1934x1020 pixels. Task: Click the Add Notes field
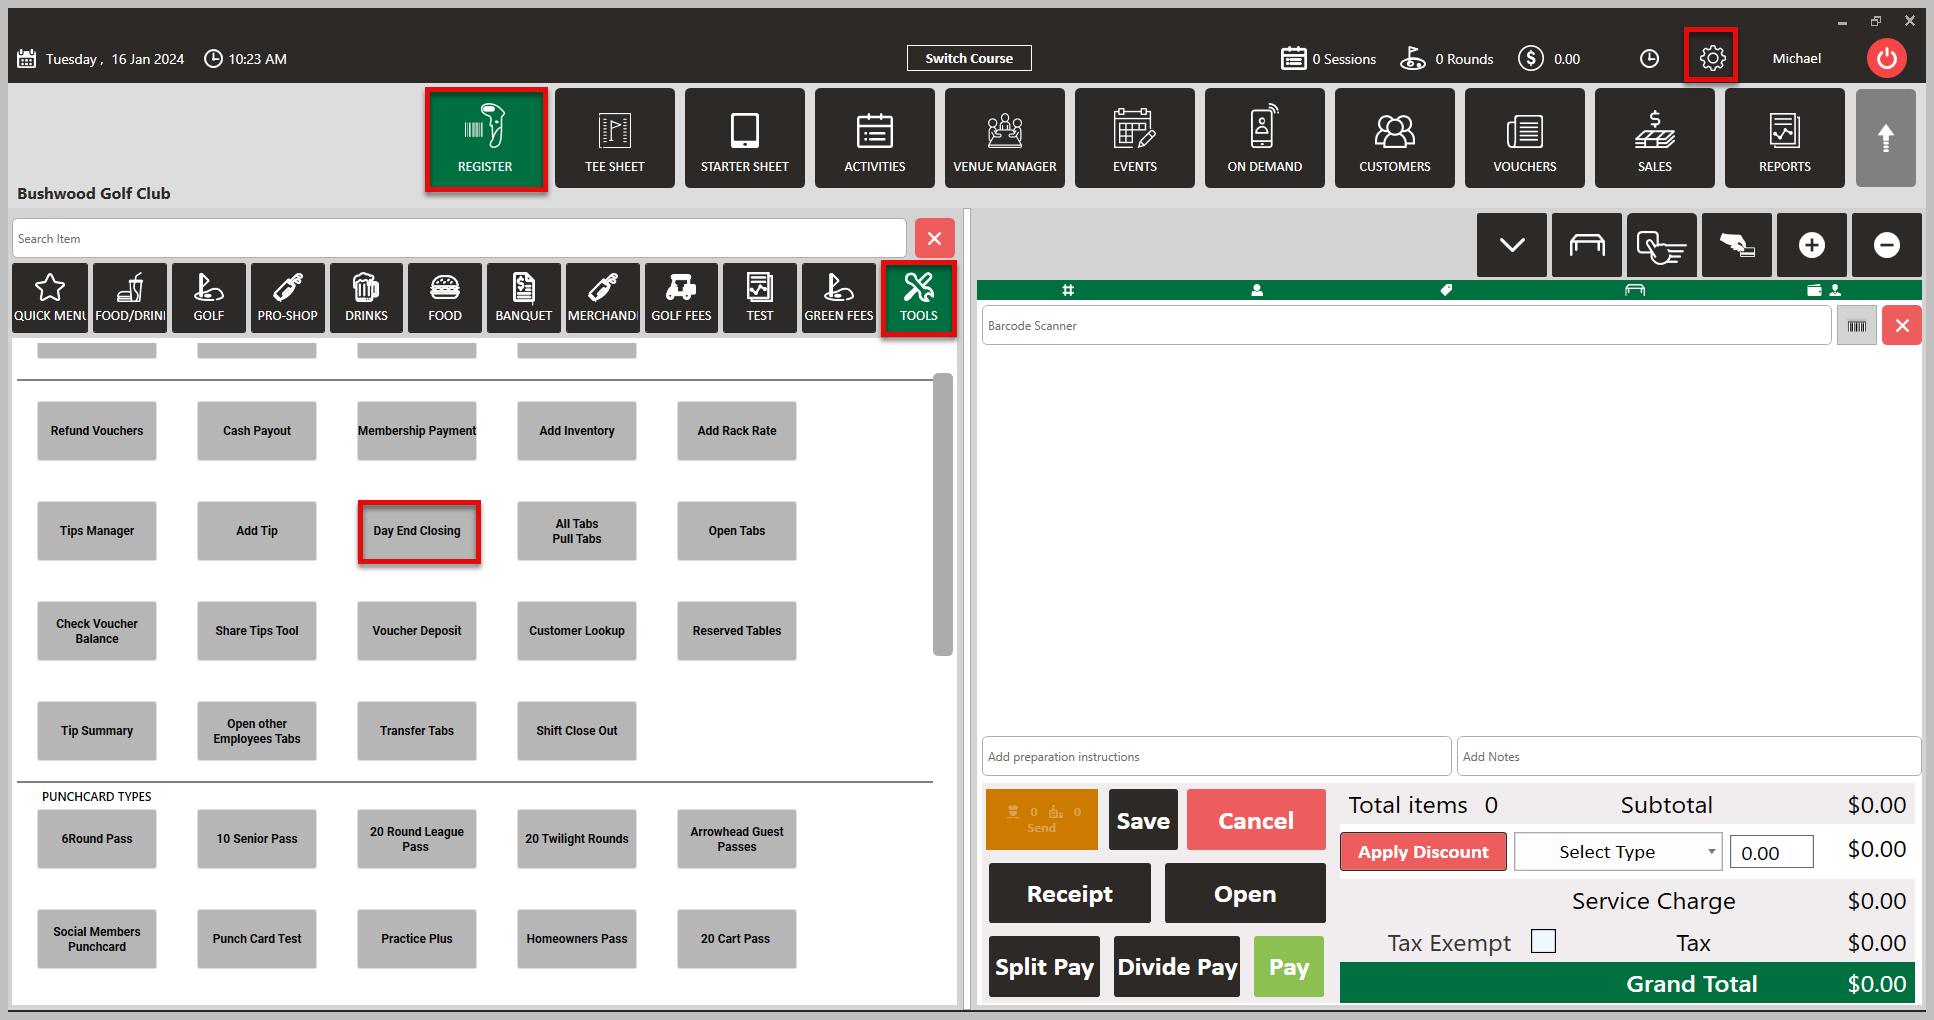click(1689, 756)
